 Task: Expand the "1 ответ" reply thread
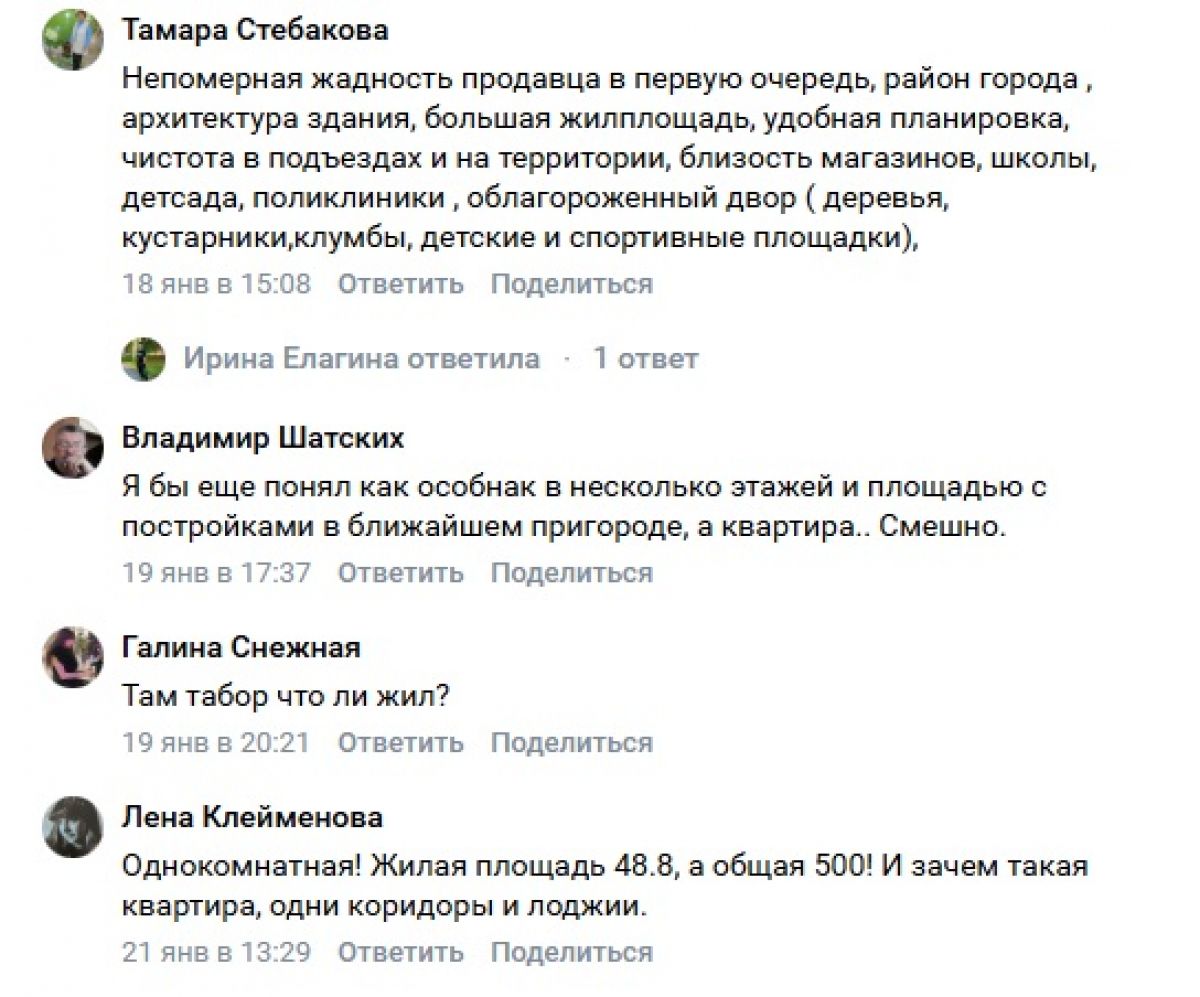click(645, 359)
